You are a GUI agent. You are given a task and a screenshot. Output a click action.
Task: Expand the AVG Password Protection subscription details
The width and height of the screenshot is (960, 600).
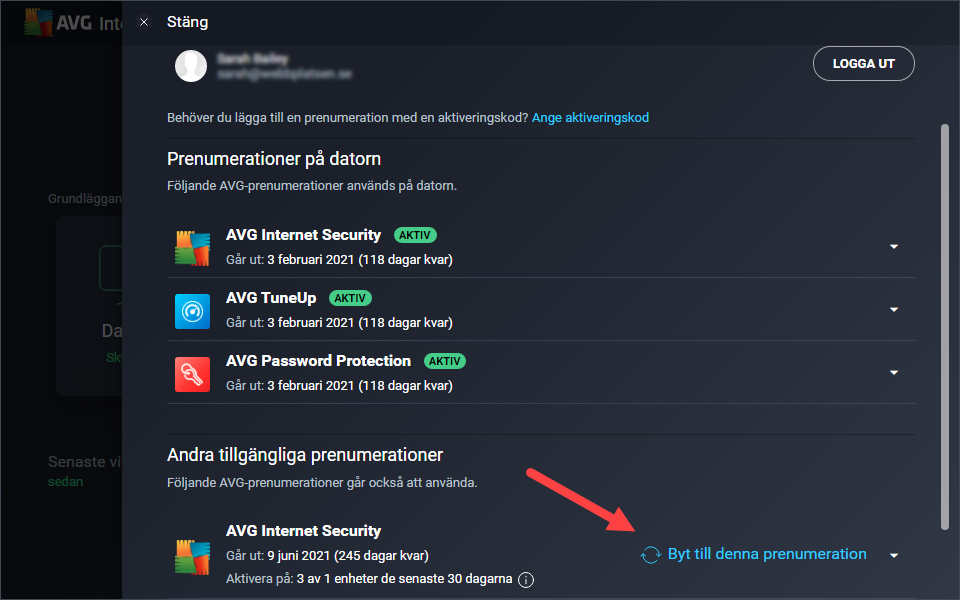pyautogui.click(x=894, y=373)
